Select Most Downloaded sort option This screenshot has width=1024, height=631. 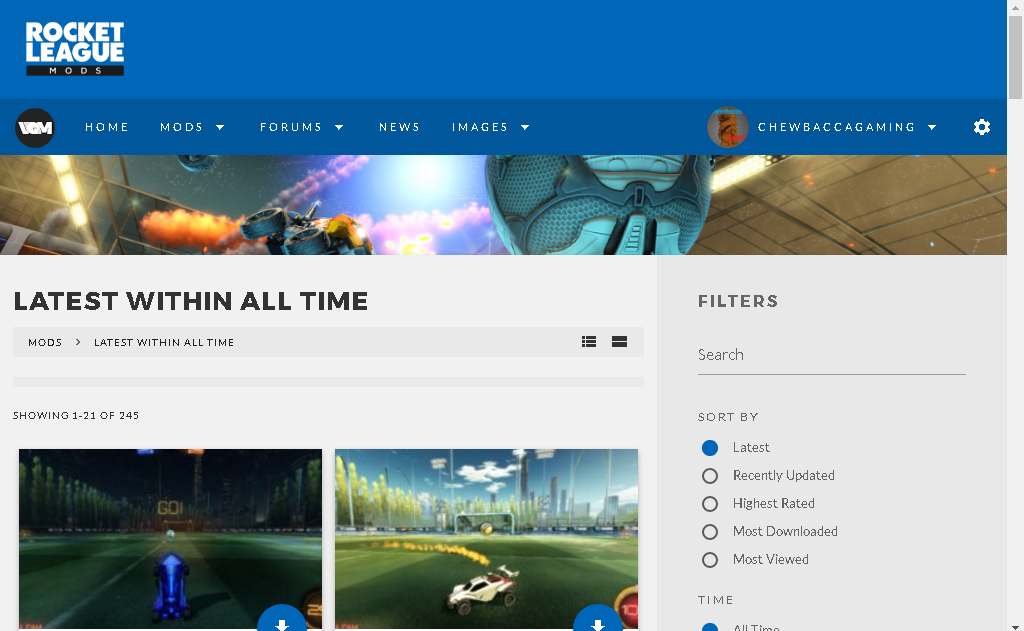710,532
